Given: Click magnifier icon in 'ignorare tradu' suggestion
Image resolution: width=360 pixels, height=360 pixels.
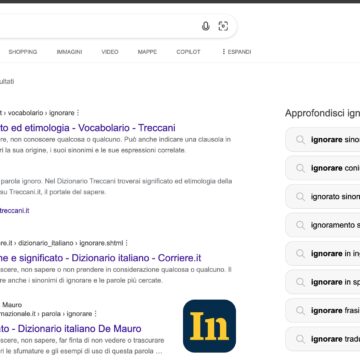Looking at the screenshot, I should tap(300, 339).
